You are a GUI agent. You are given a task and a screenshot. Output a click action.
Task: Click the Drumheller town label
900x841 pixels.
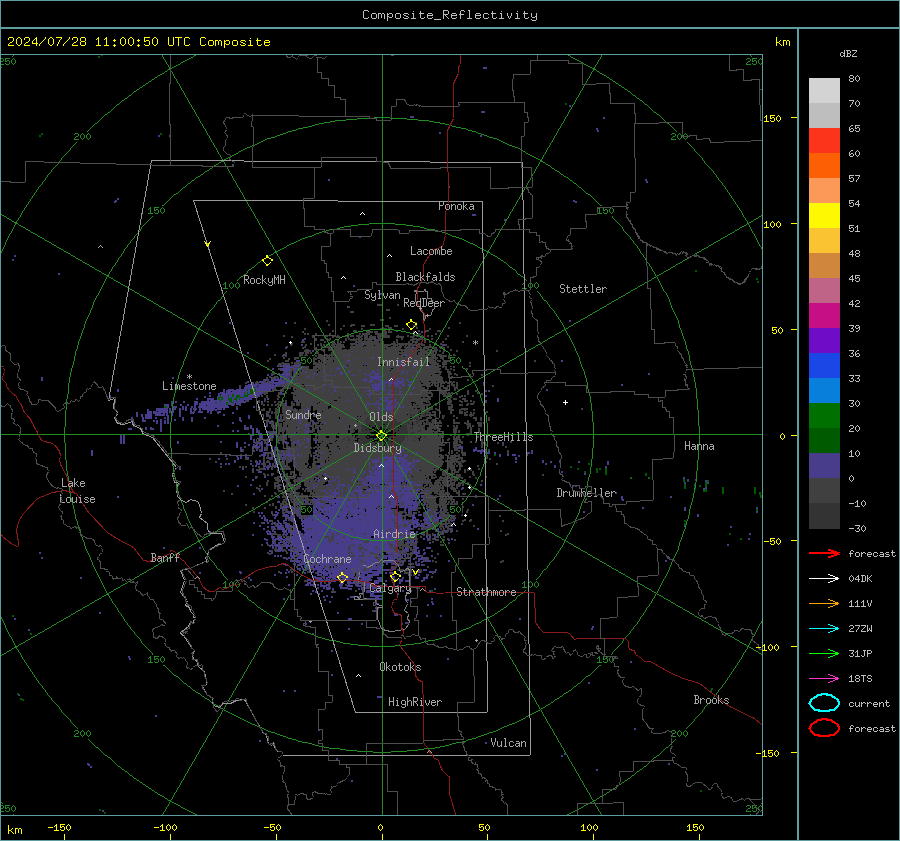pos(587,493)
